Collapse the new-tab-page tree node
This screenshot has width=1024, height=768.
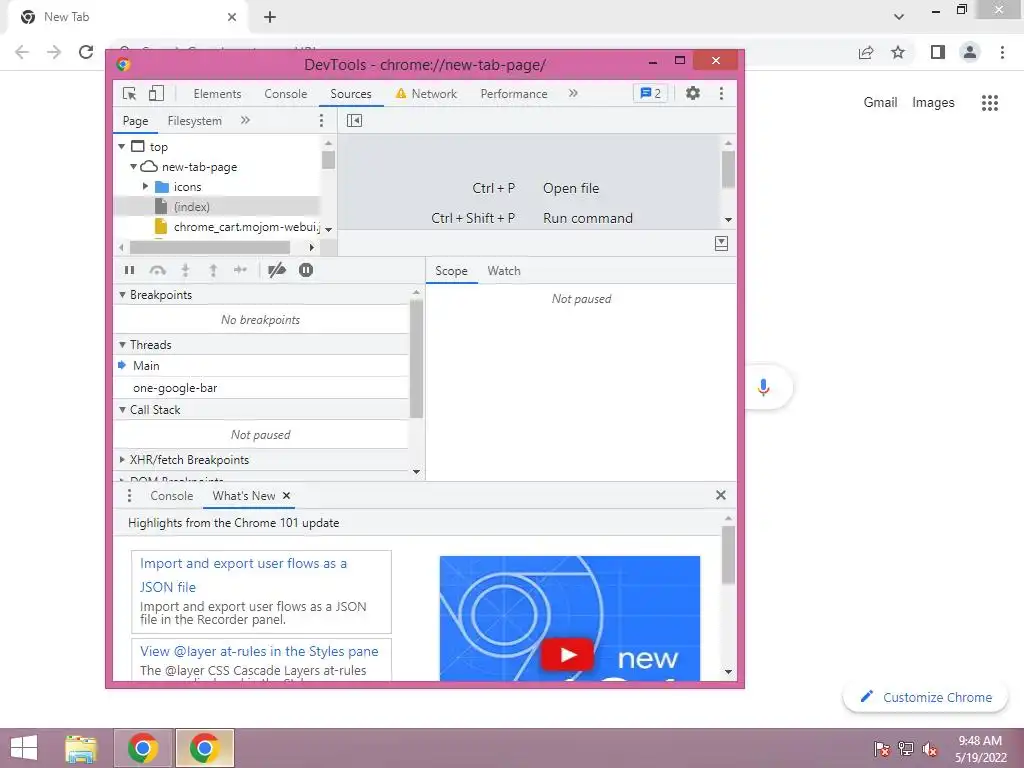coord(133,167)
